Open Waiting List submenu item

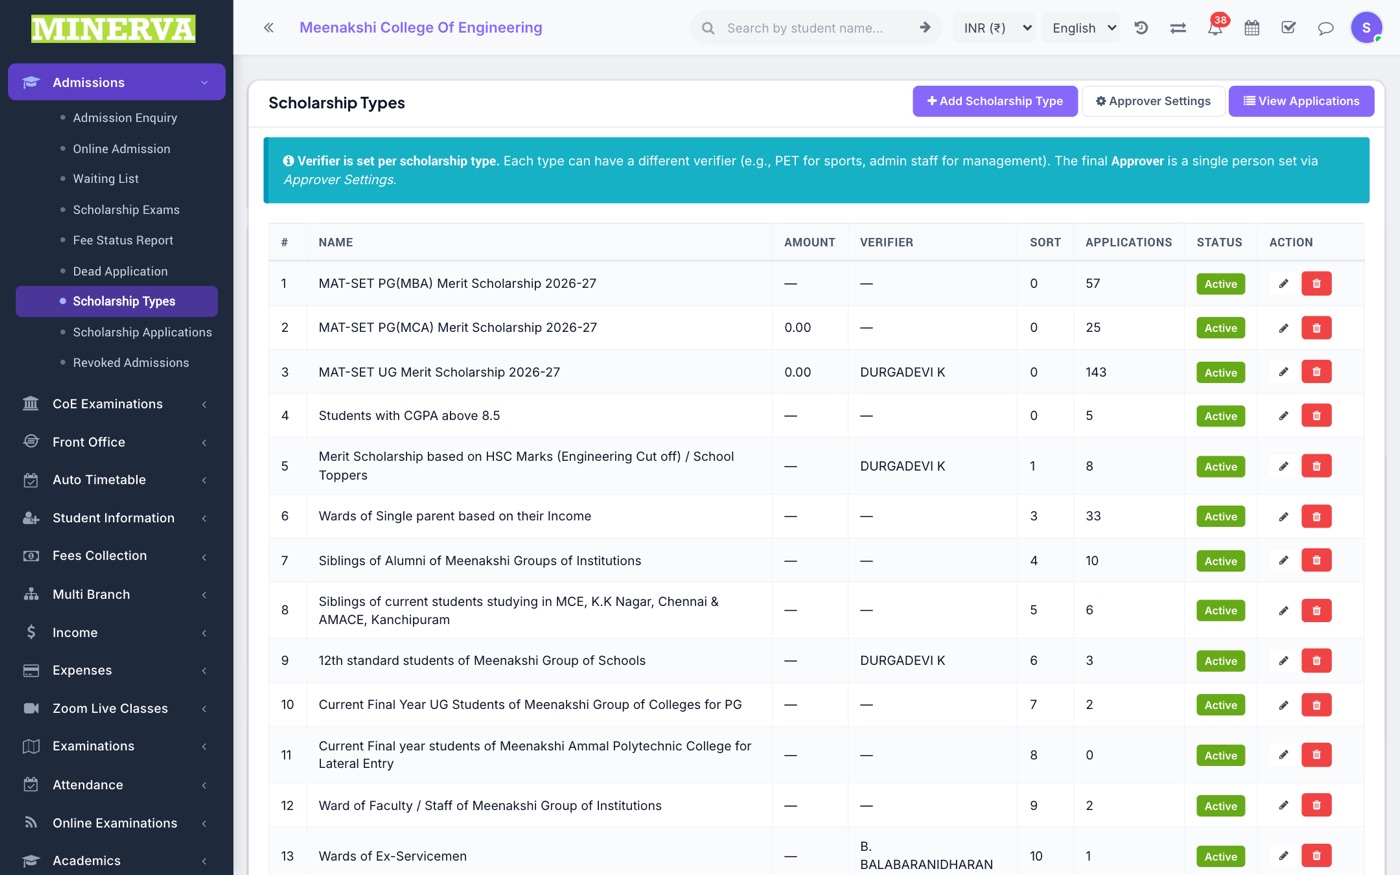106,179
